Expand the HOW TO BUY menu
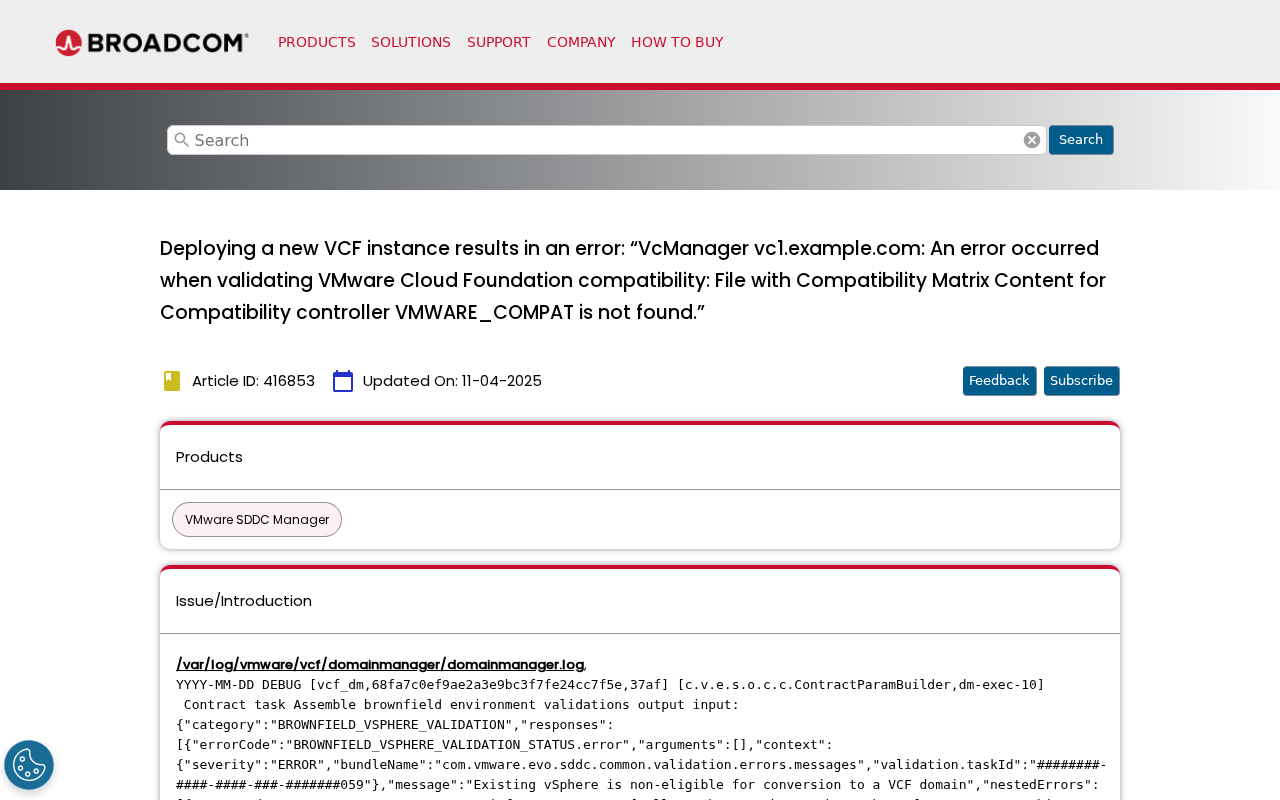This screenshot has width=1280, height=800. 677,40
